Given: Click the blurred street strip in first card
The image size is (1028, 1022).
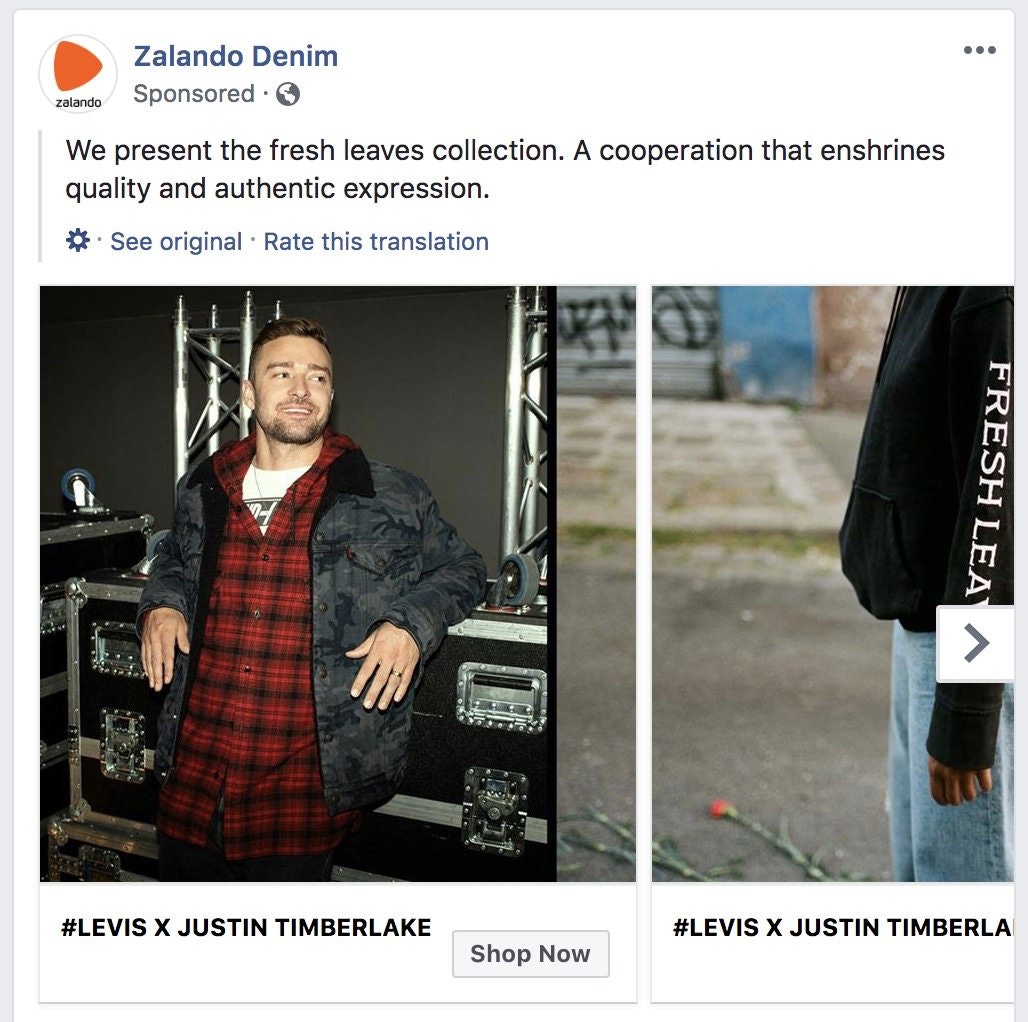Looking at the screenshot, I should tap(596, 583).
